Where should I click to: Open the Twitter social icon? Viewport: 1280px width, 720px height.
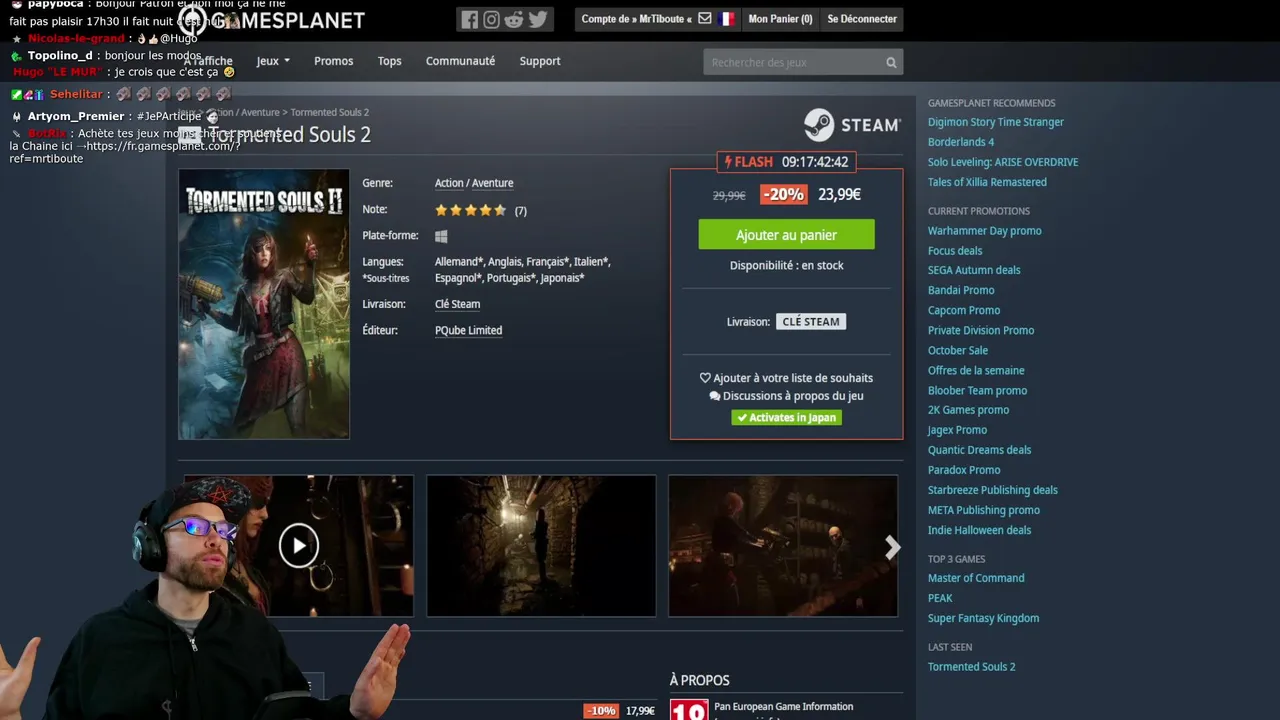(538, 19)
